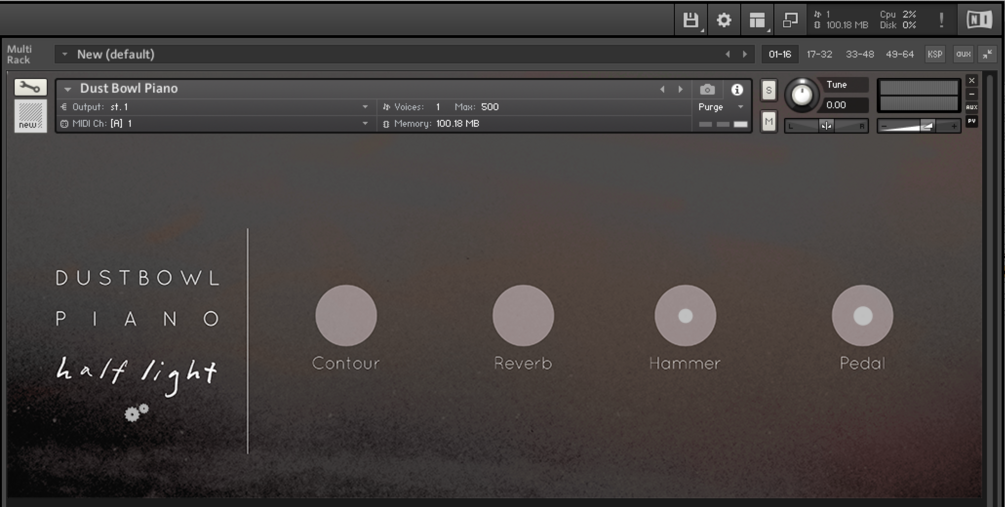The height and width of the screenshot is (507, 1005).
Task: Toggle the PV performance view button
Action: (x=972, y=121)
